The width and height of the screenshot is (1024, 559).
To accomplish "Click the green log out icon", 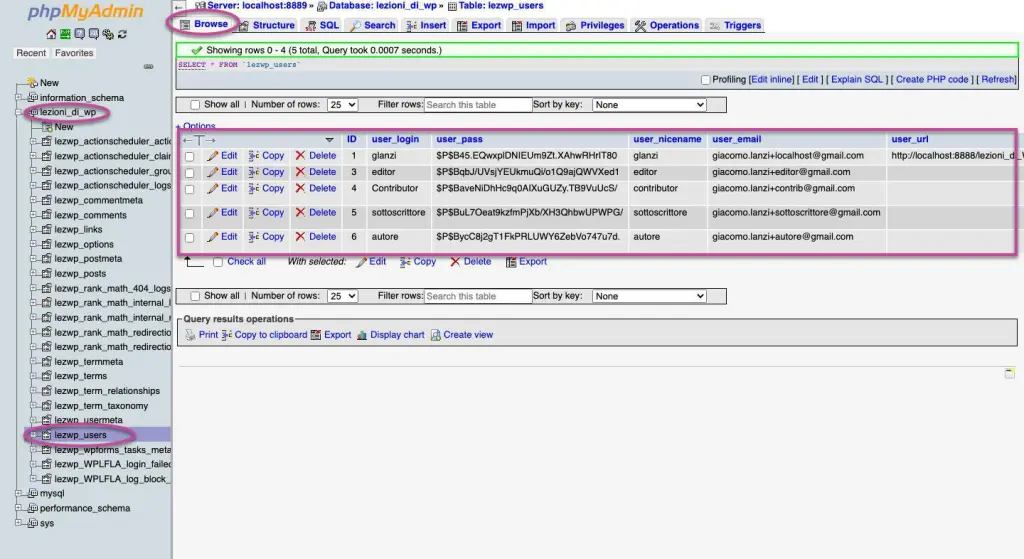I will [x=65, y=34].
